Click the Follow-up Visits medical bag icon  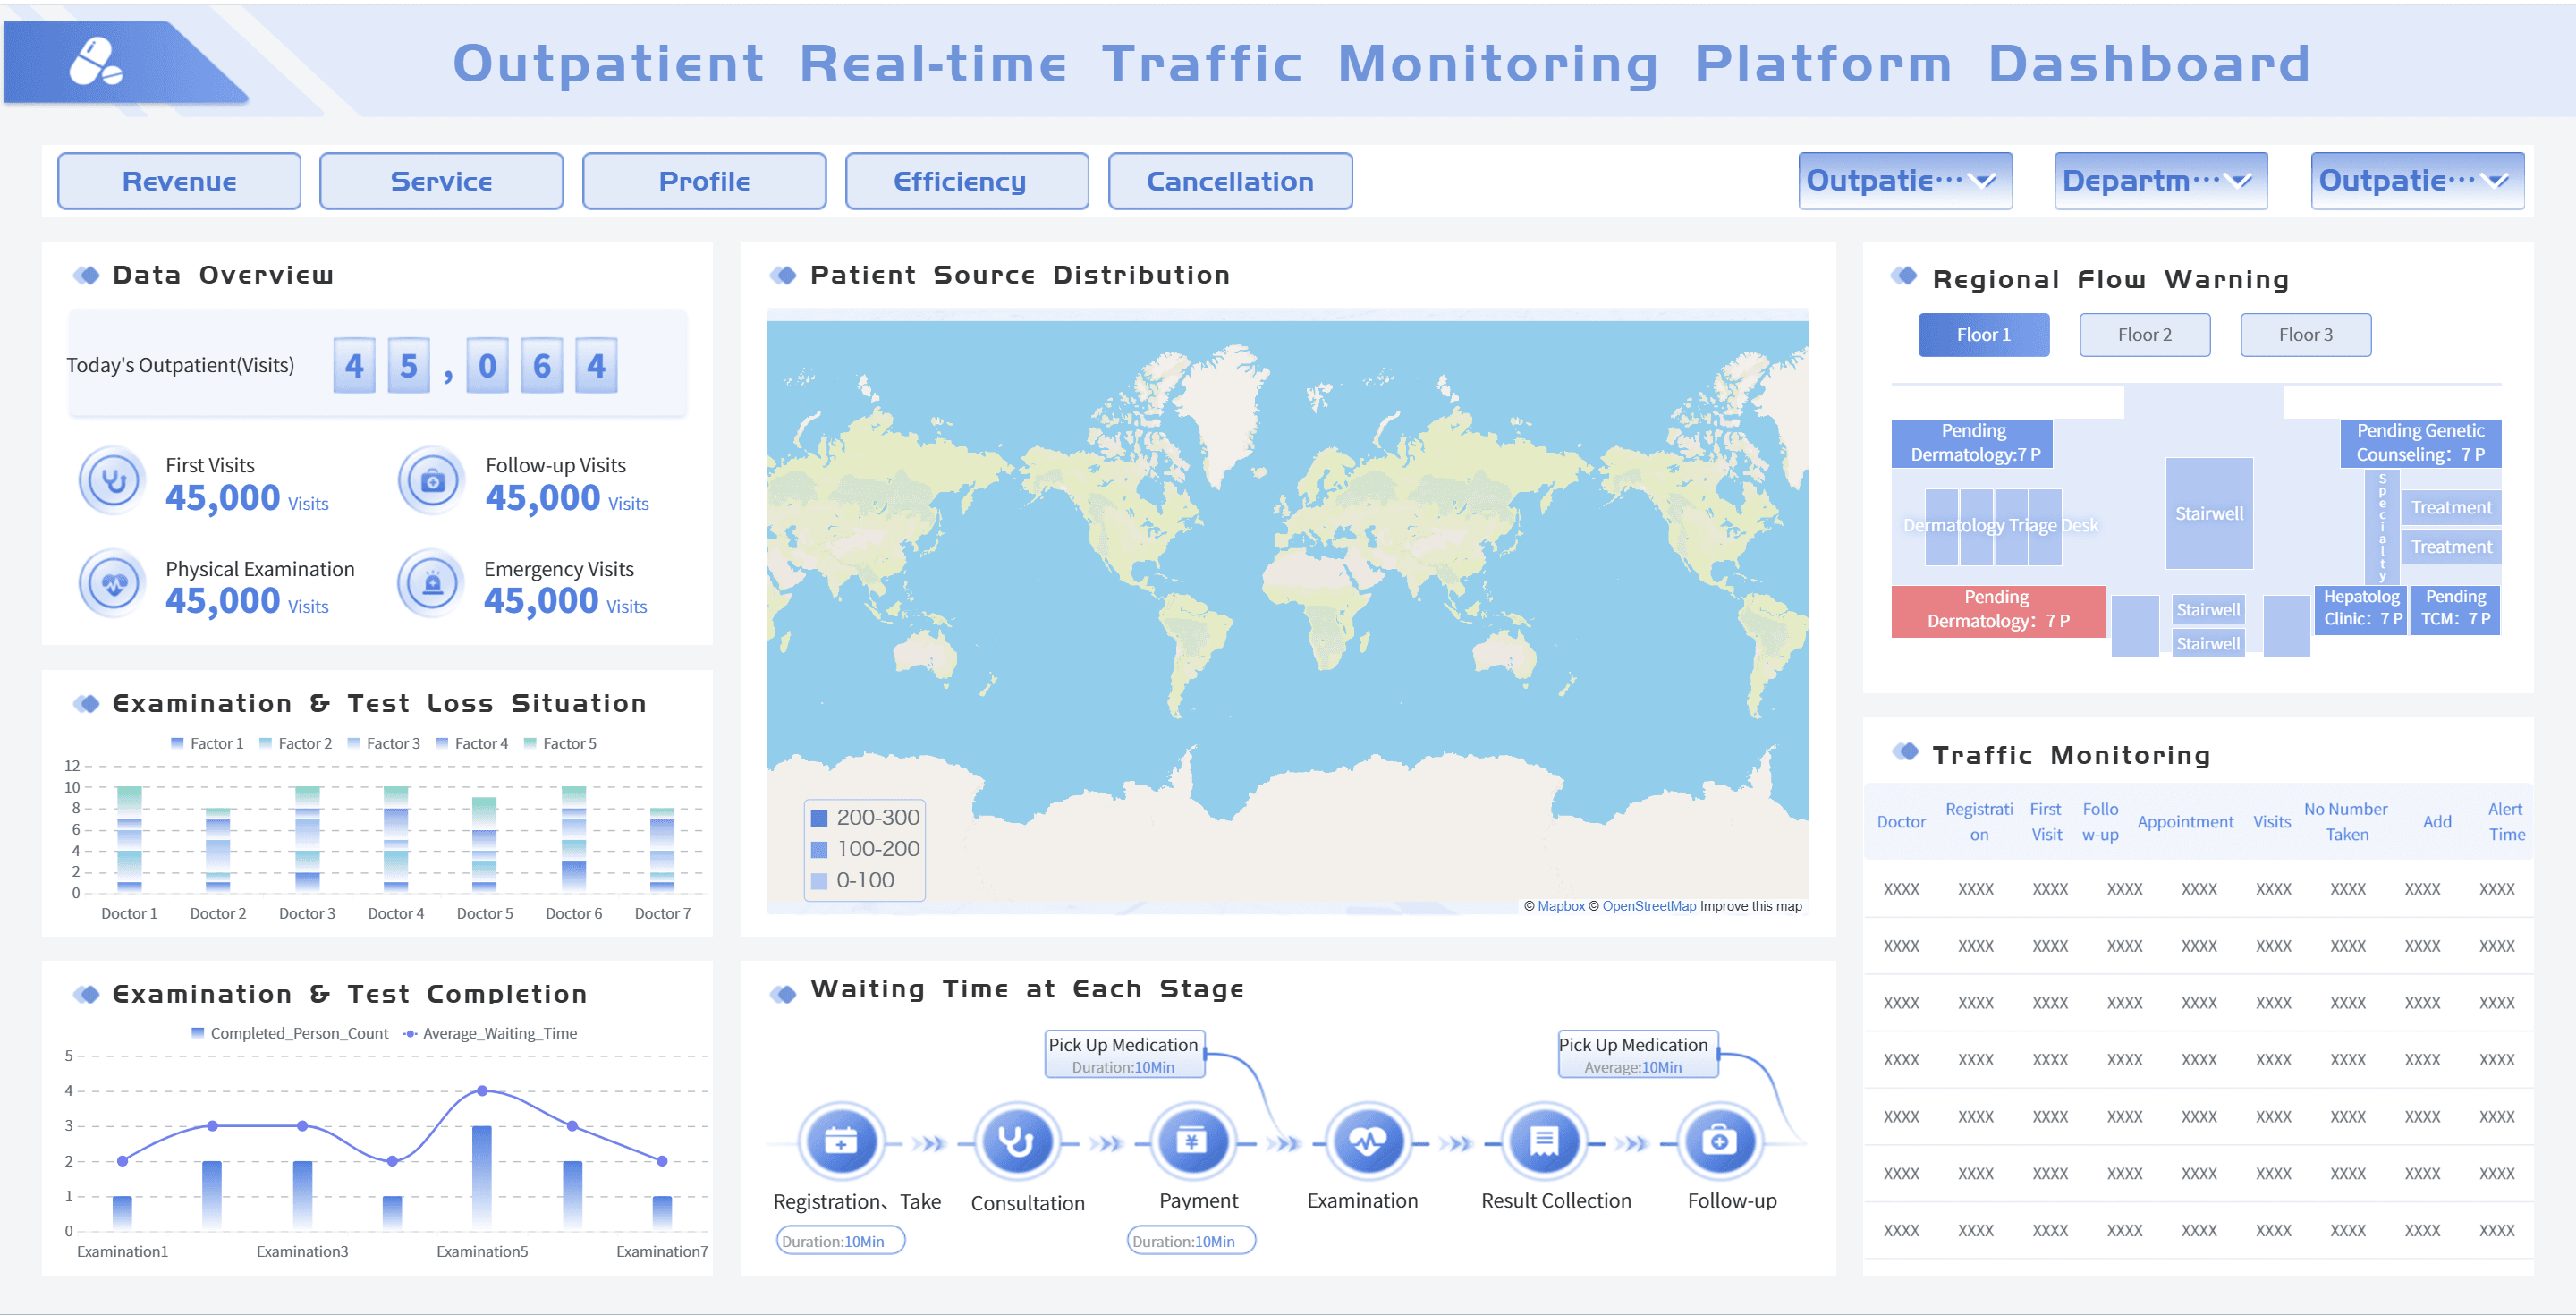pos(432,481)
